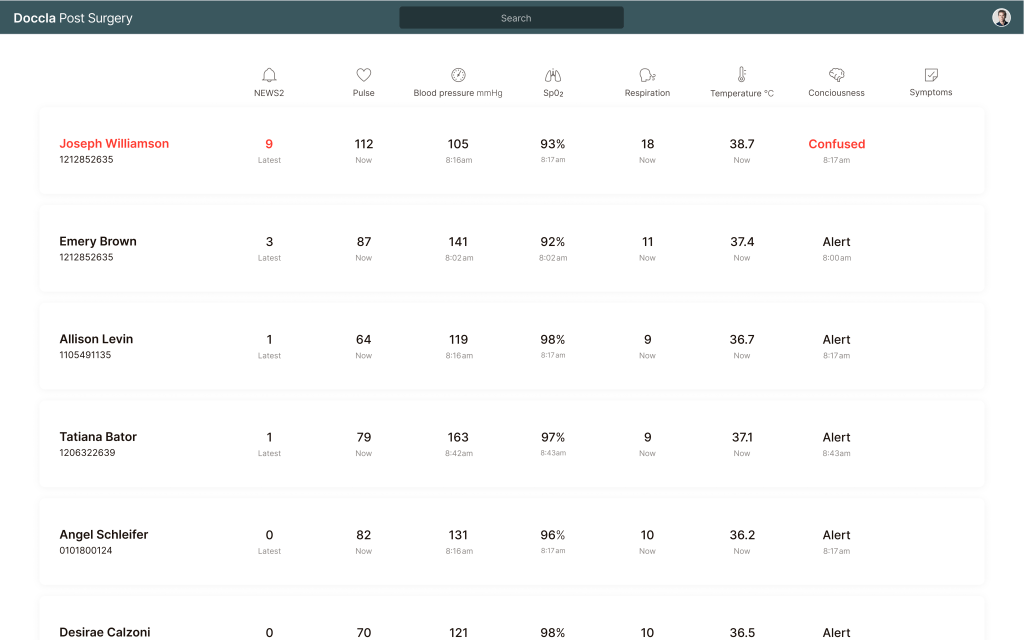Select Angel Schleifer's SpO2 96%
Viewport: 1024px width, 640px height.
coord(552,535)
